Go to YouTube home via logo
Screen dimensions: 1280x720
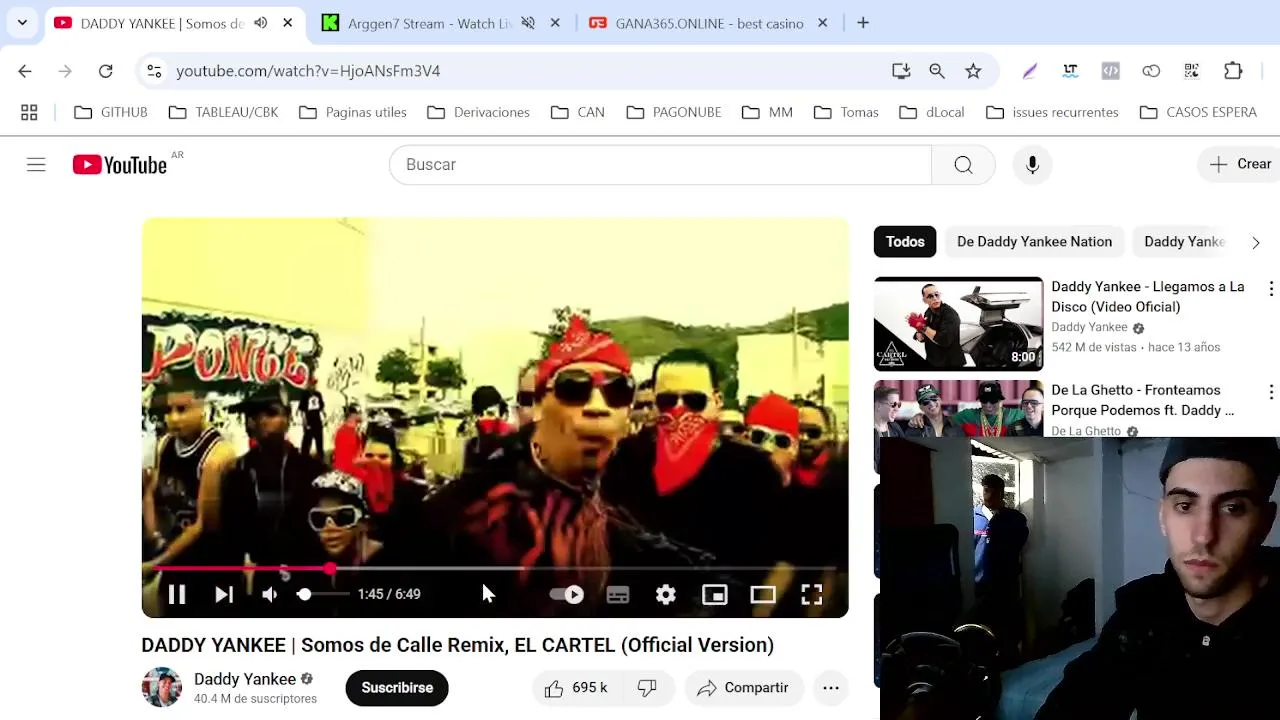(120, 165)
